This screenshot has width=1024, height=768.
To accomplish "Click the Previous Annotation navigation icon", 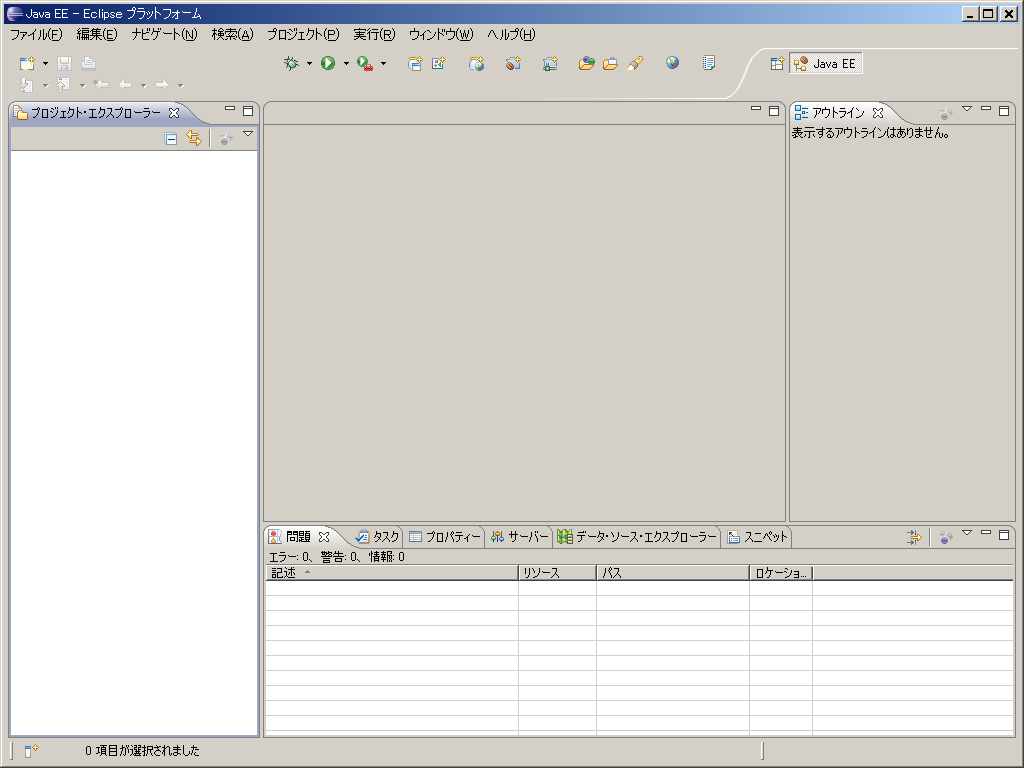I will click(63, 85).
